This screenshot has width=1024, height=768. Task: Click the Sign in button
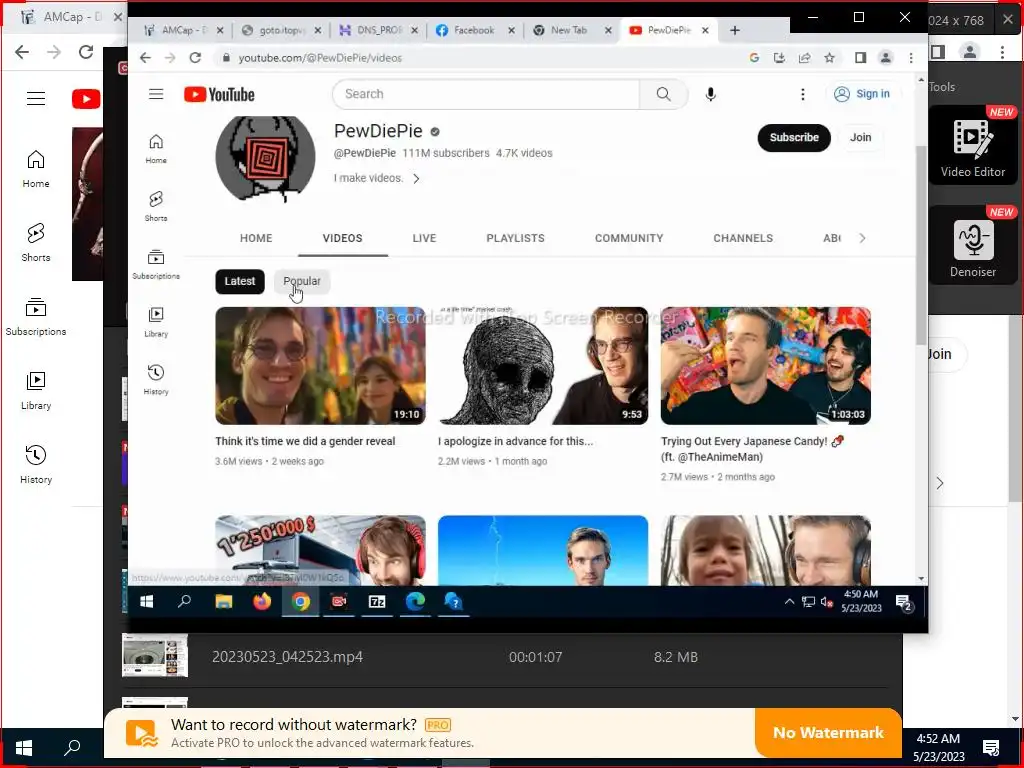coord(863,94)
